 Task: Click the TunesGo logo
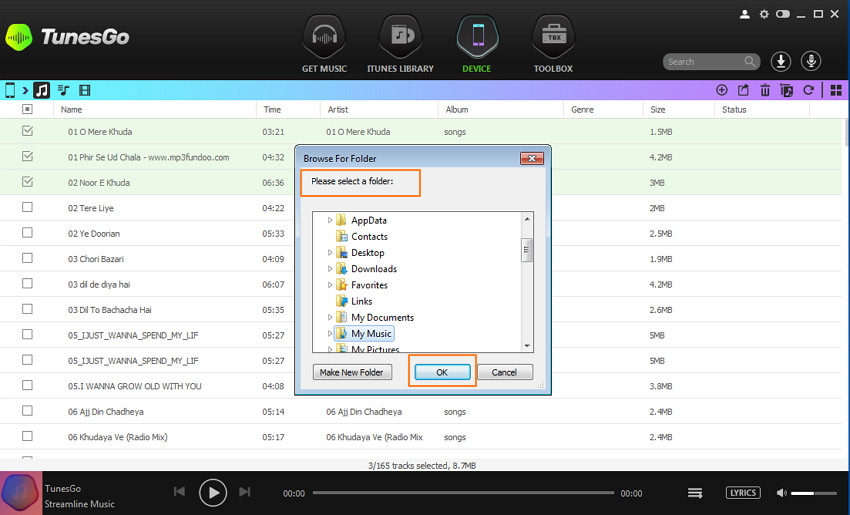tap(67, 37)
